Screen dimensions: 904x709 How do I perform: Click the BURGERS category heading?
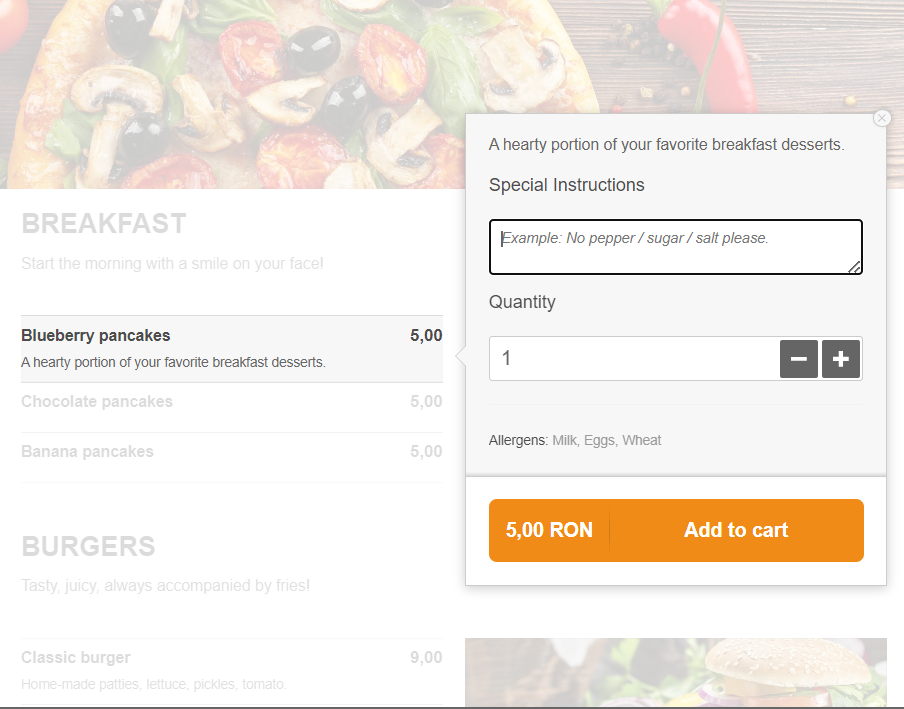(88, 546)
